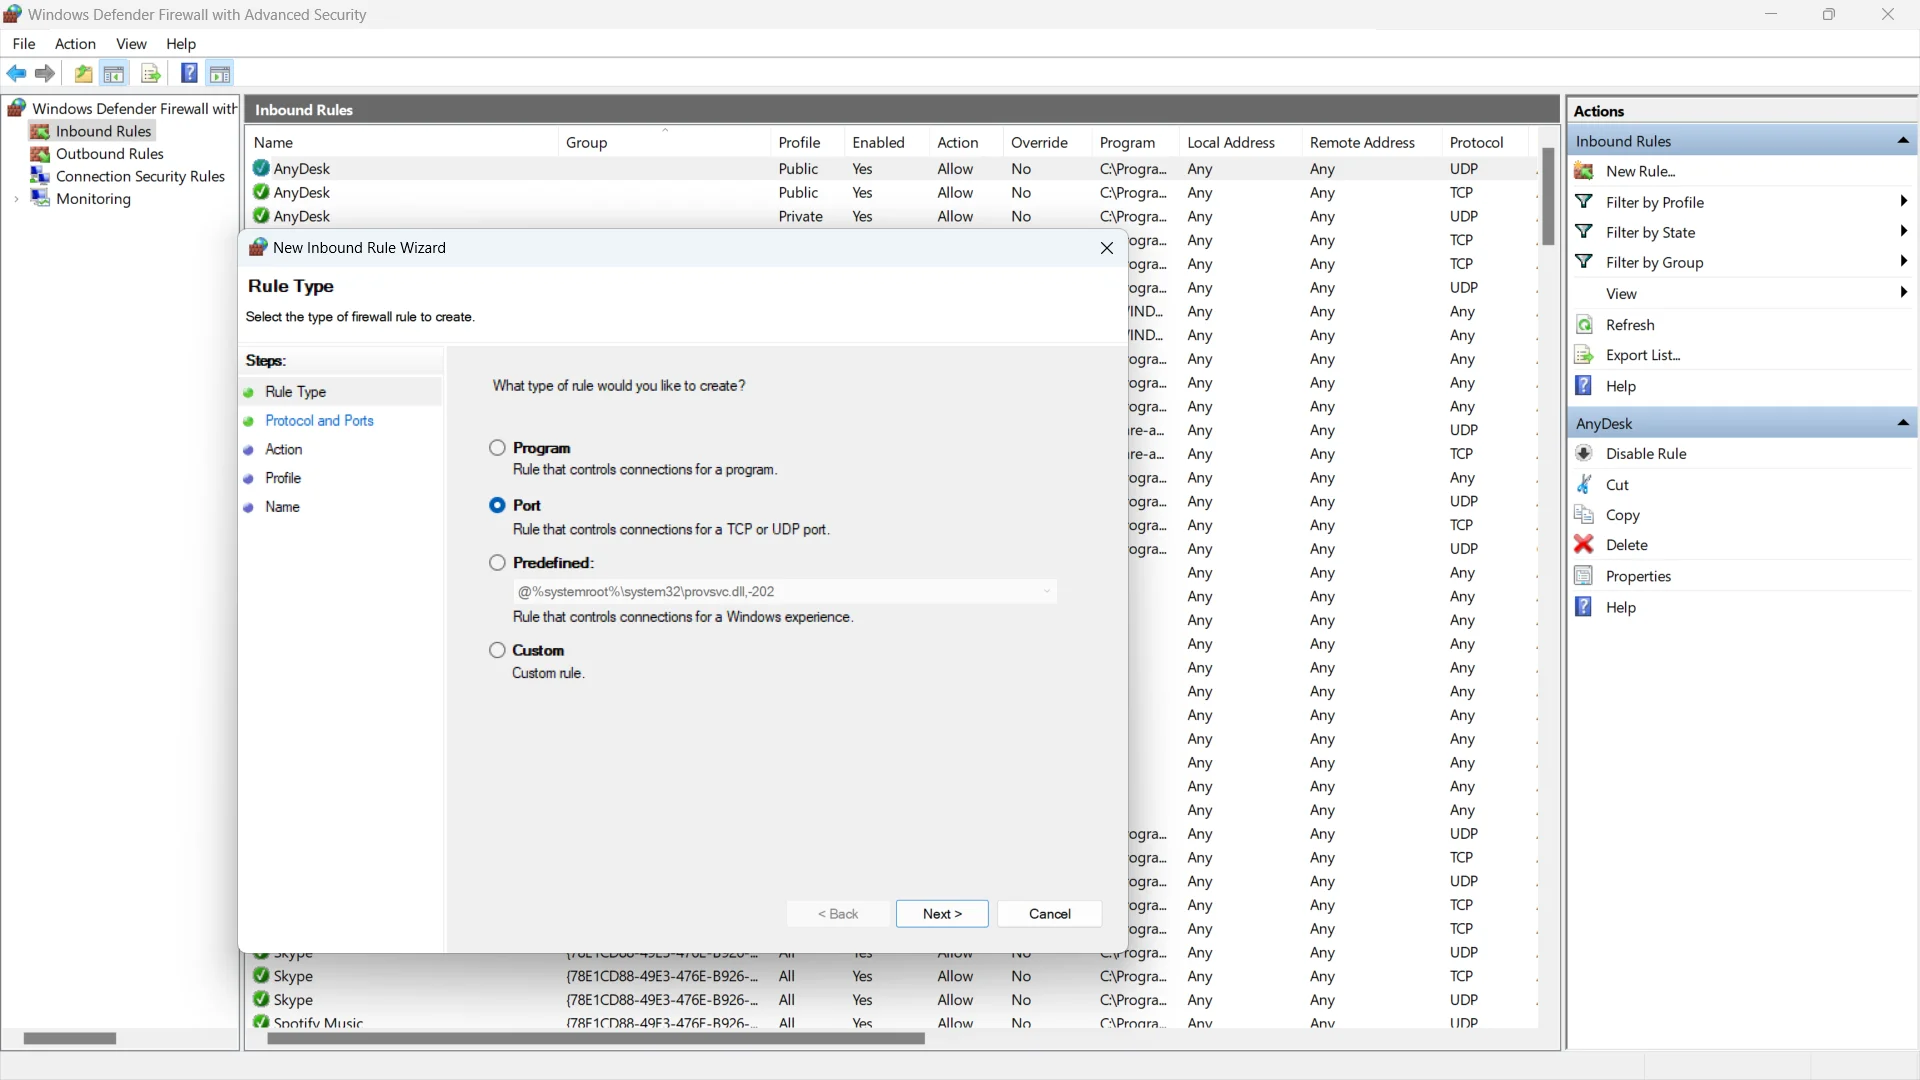Viewport: 1920px width, 1080px height.
Task: Toggle the Show/Hide Action Pane icon
Action: tap(220, 73)
